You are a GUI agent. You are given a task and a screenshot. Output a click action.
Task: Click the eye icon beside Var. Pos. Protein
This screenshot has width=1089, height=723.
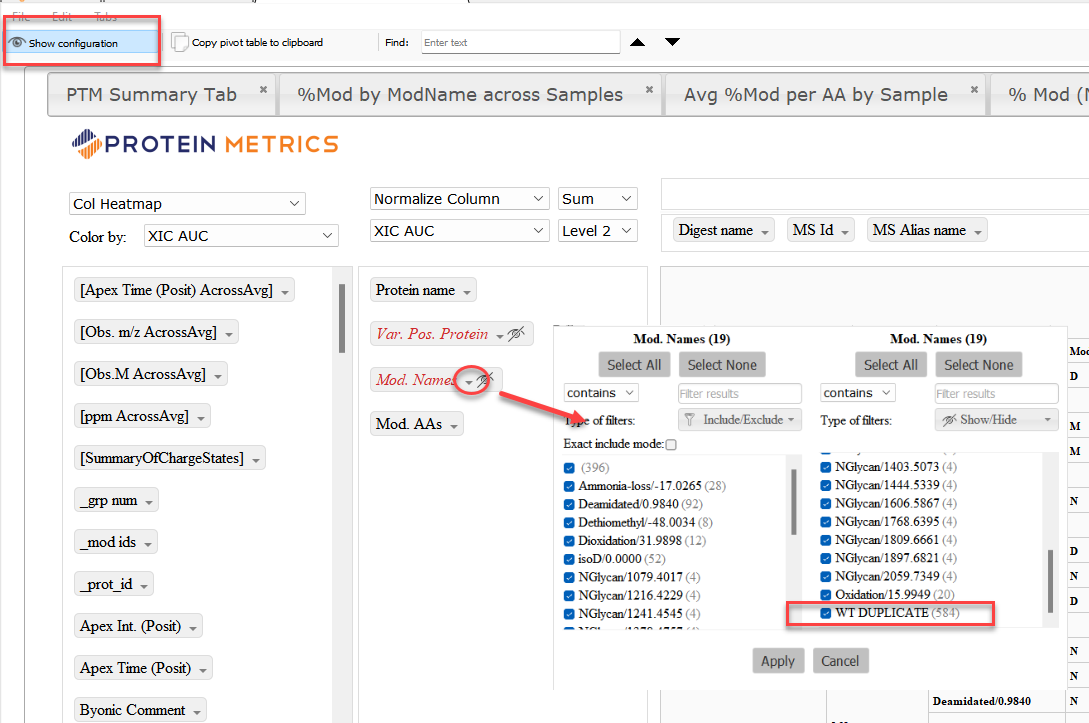coord(518,333)
